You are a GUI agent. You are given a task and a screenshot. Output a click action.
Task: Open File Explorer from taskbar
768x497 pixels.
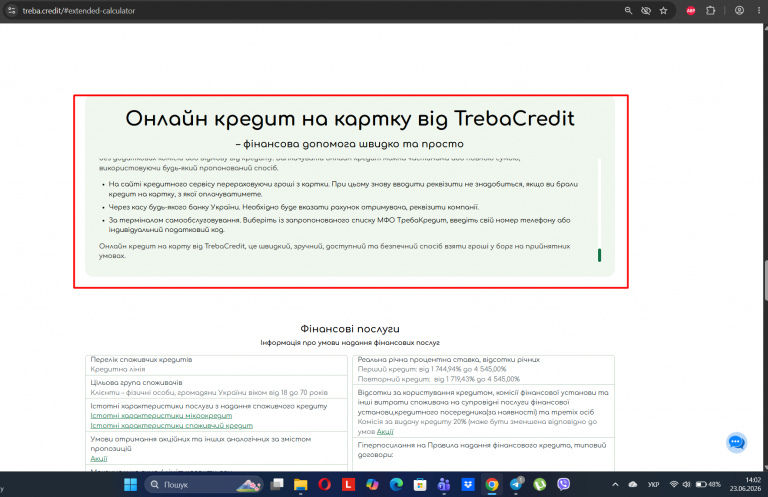tap(300, 484)
